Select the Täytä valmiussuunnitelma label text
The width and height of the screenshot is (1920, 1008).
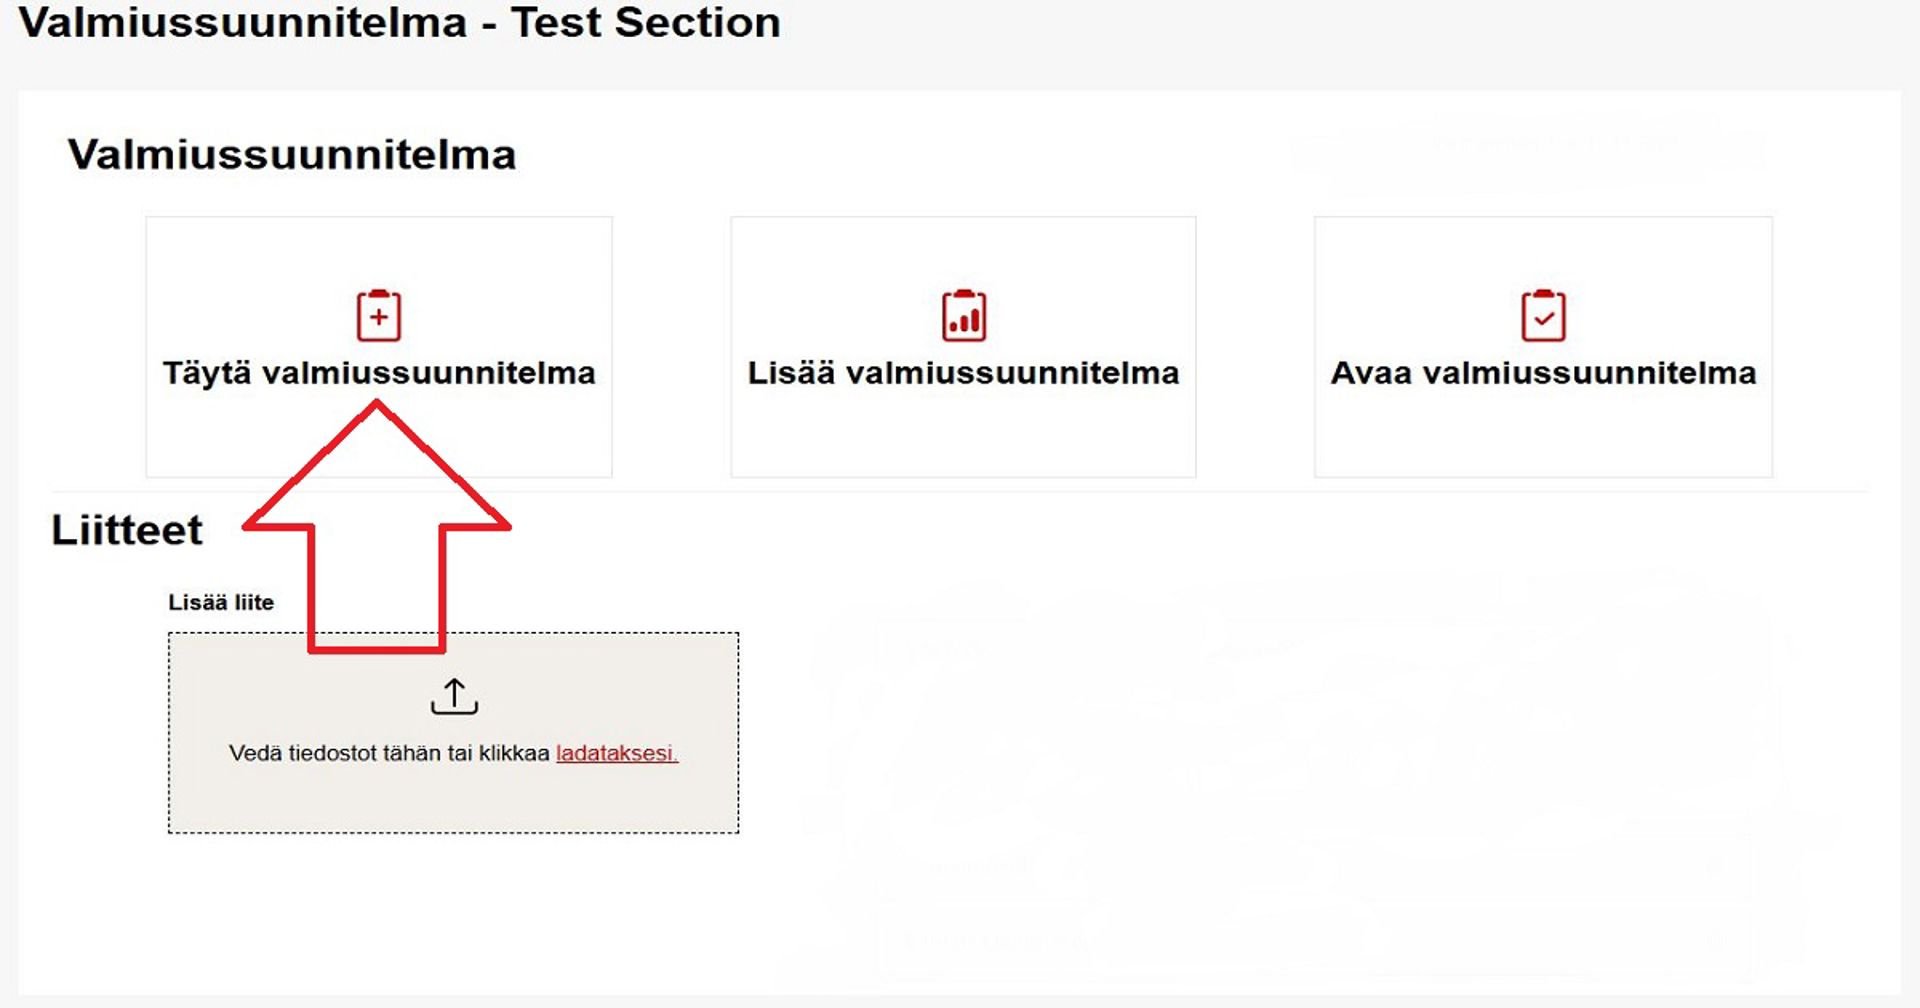[380, 372]
